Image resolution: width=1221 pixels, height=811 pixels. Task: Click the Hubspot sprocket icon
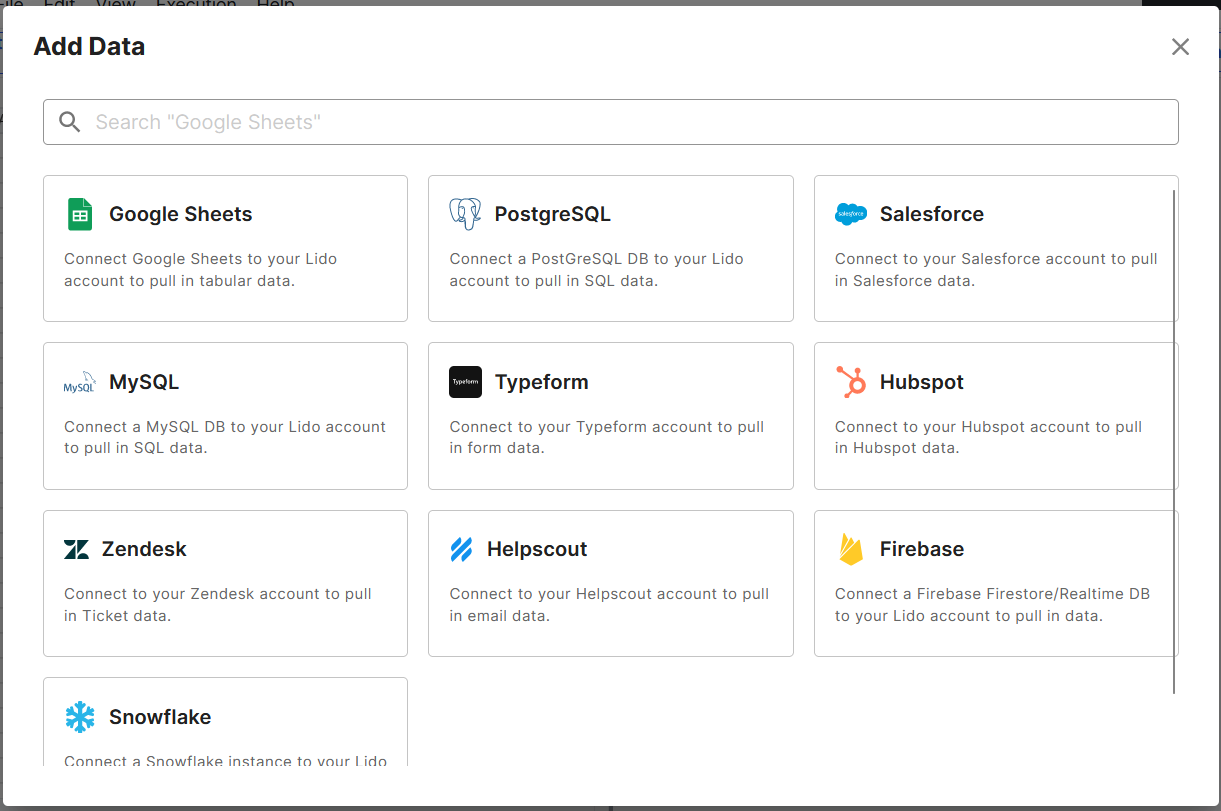tap(850, 381)
